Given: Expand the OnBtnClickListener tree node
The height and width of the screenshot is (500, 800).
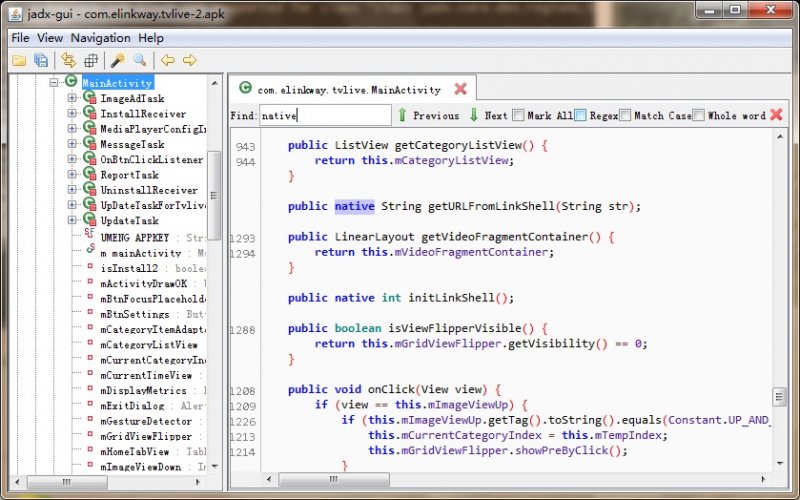Looking at the screenshot, I should coord(72,159).
